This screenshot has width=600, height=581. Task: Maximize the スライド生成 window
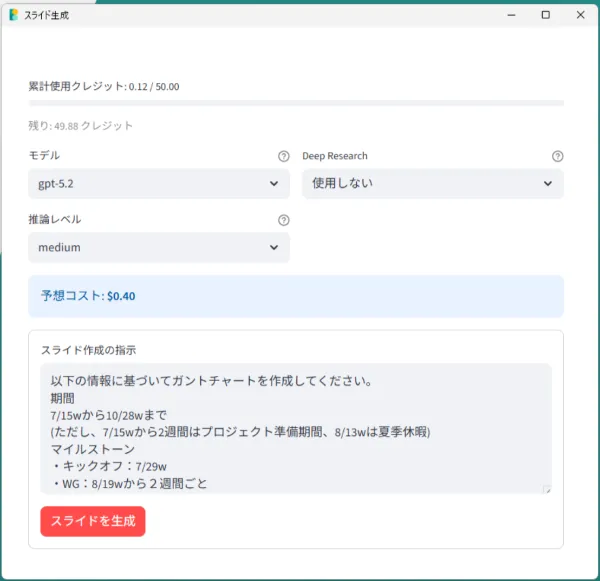coord(546,15)
